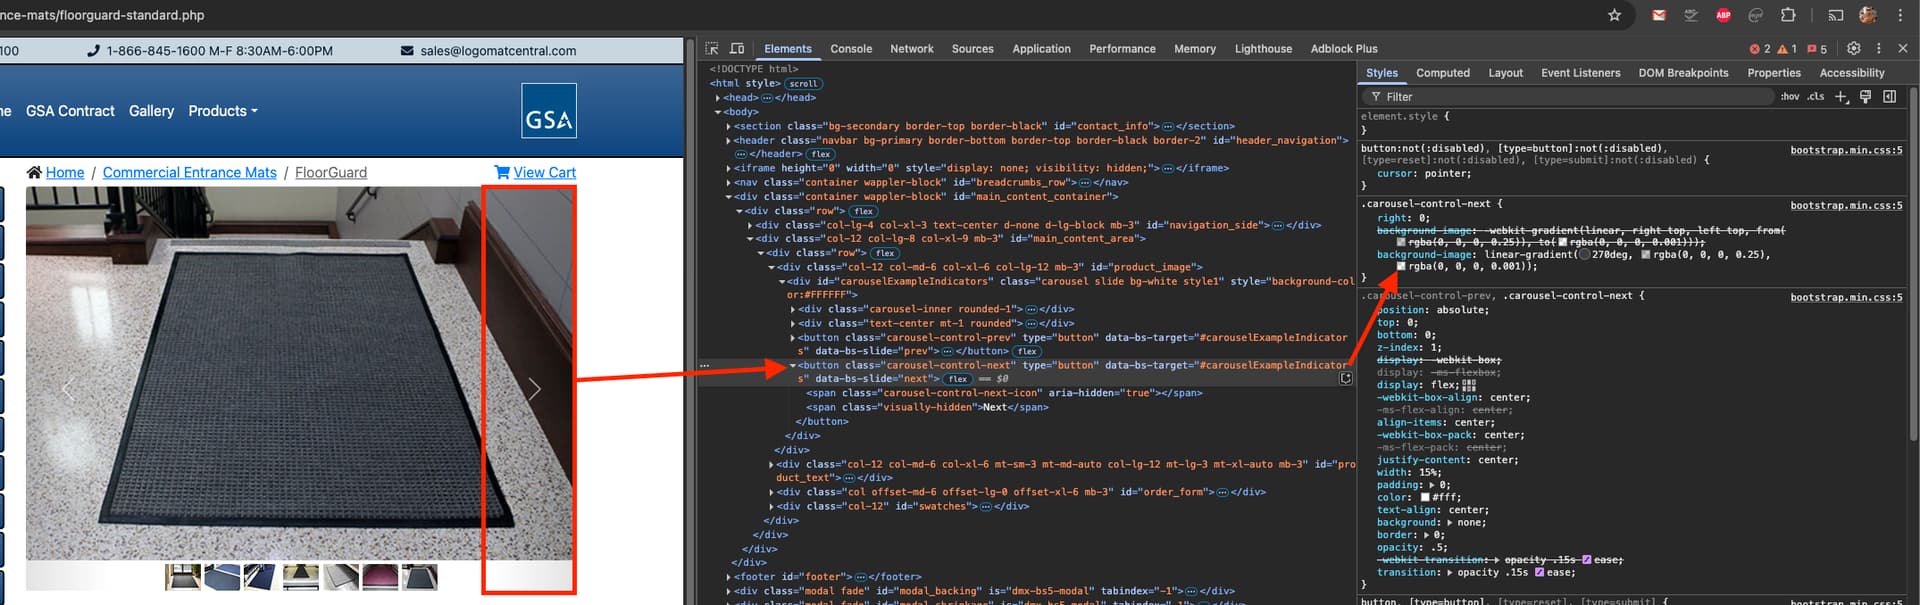Click the flex badge after the header tag
The image size is (1920, 605).
point(821,154)
